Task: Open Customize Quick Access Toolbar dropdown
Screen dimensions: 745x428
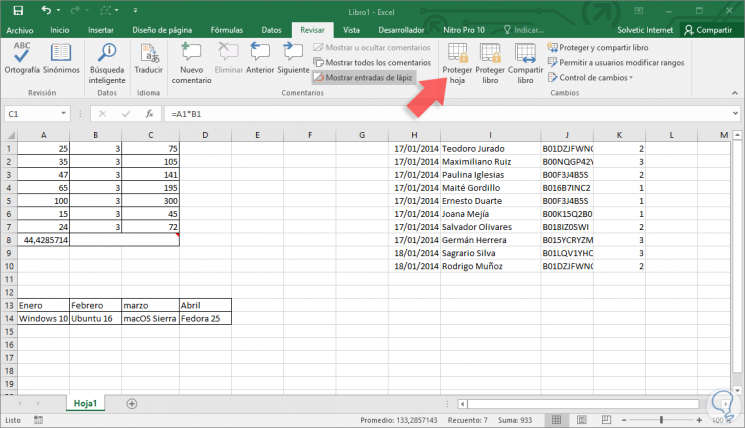Action: click(x=135, y=10)
